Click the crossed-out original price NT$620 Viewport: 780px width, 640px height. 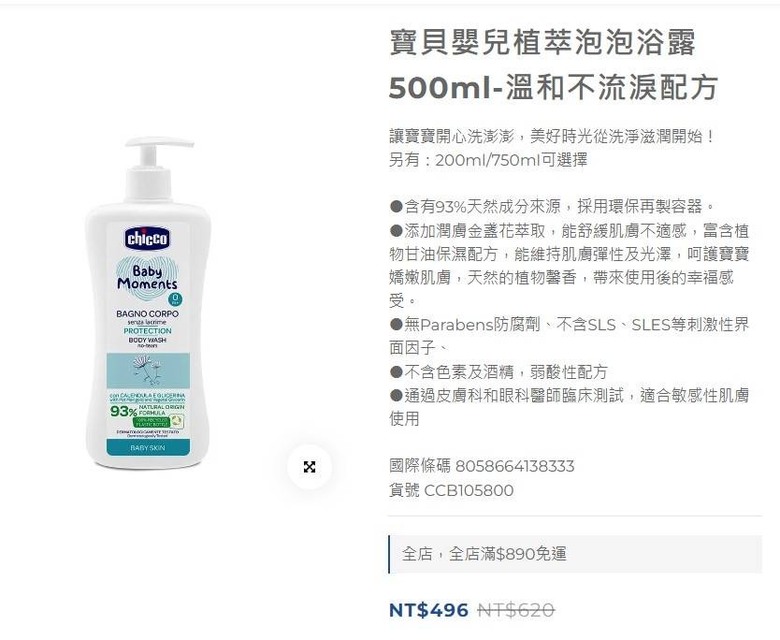click(x=516, y=610)
